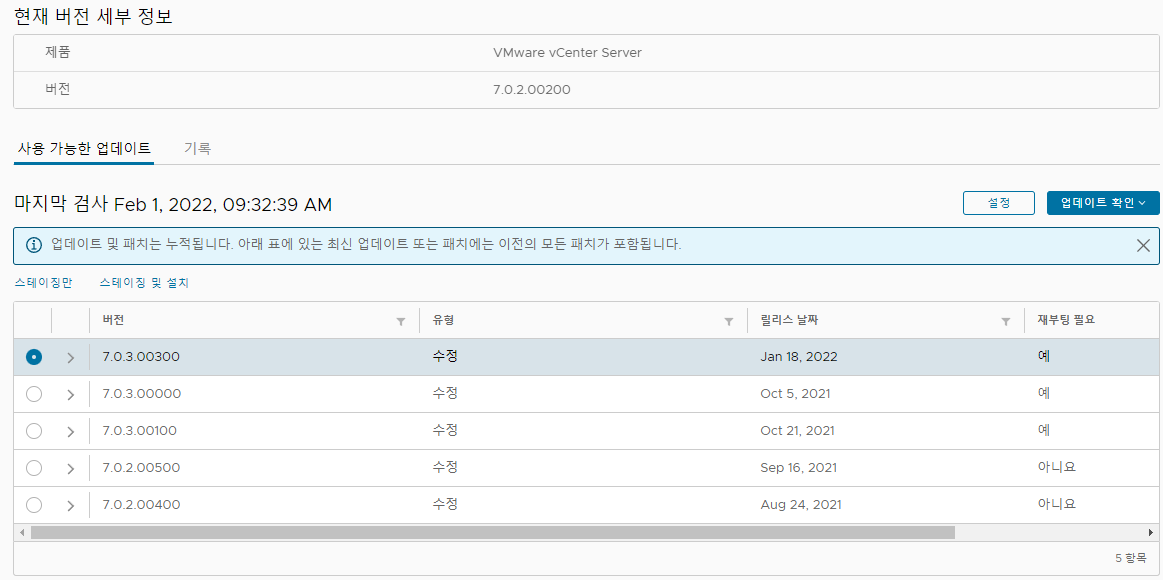Open the 업데이트 확인 dropdown button
Image resolution: width=1163 pixels, height=580 pixels.
coord(1103,203)
